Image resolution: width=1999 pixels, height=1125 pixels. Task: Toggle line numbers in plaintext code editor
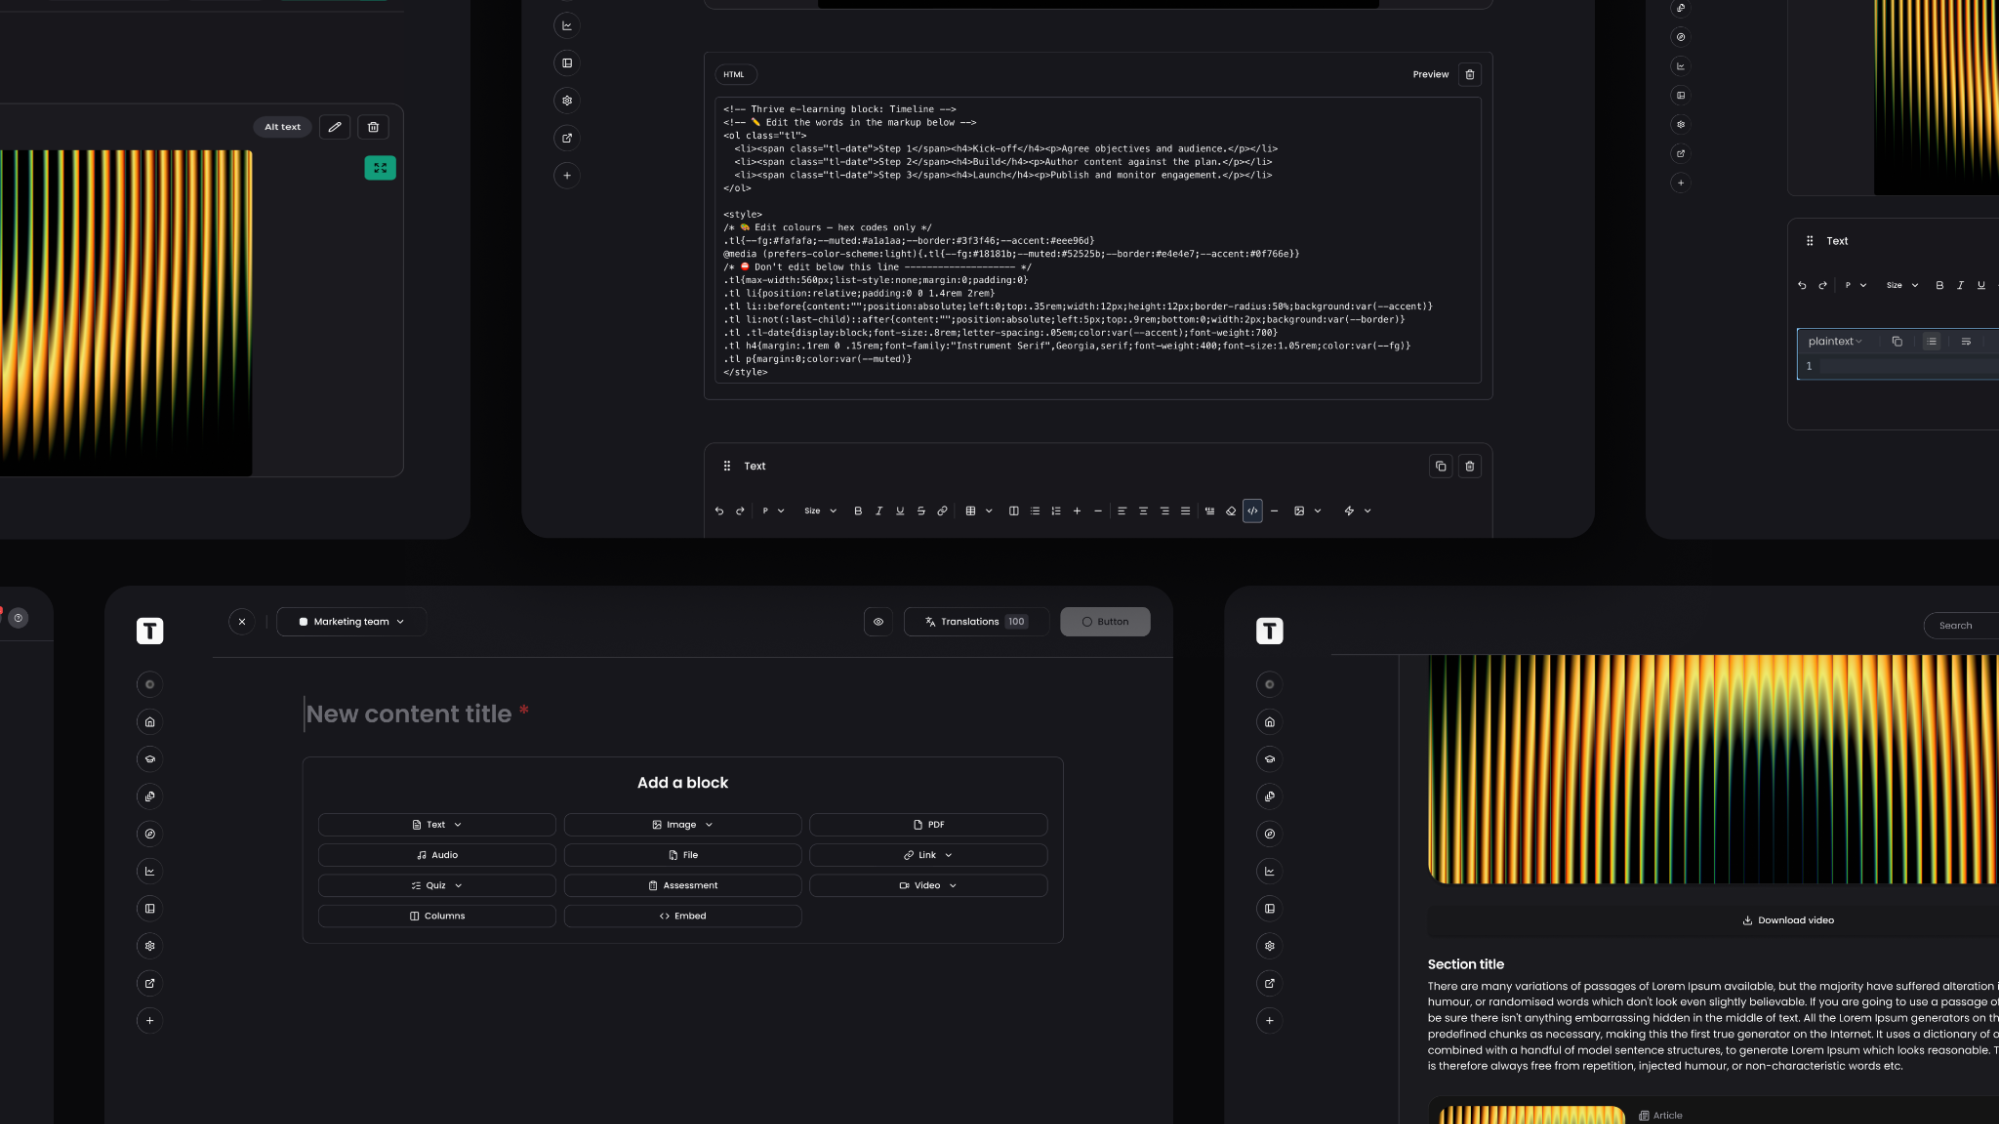1932,342
